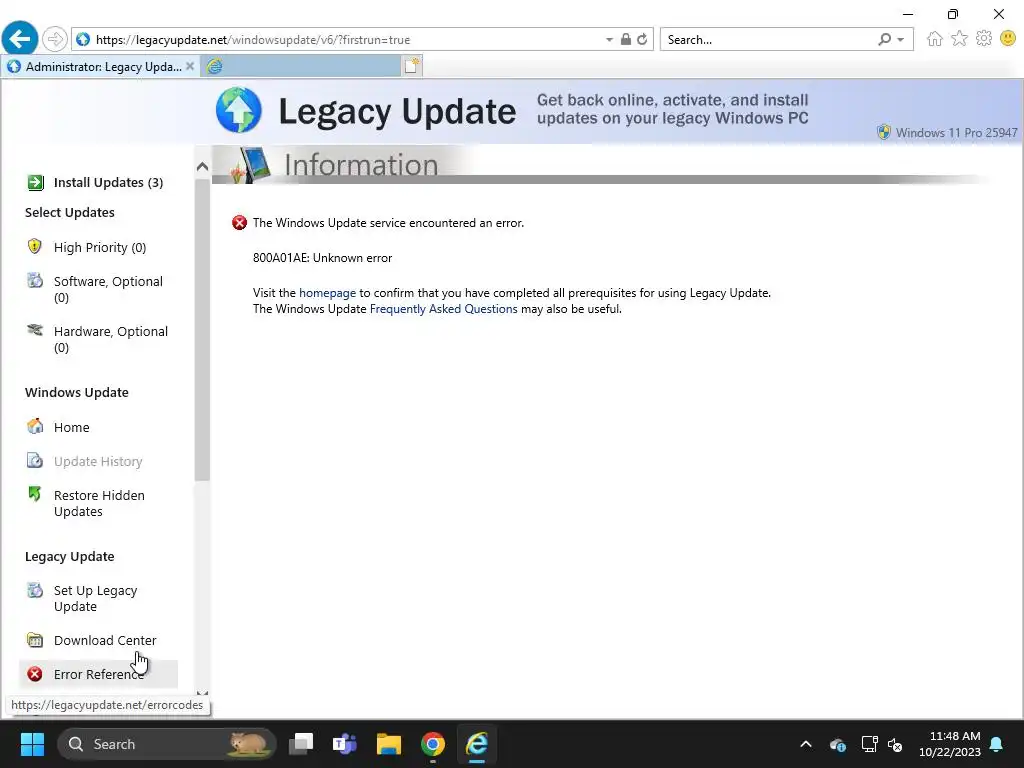The image size is (1024, 768).
Task: Open Download Center link
Action: (105, 641)
